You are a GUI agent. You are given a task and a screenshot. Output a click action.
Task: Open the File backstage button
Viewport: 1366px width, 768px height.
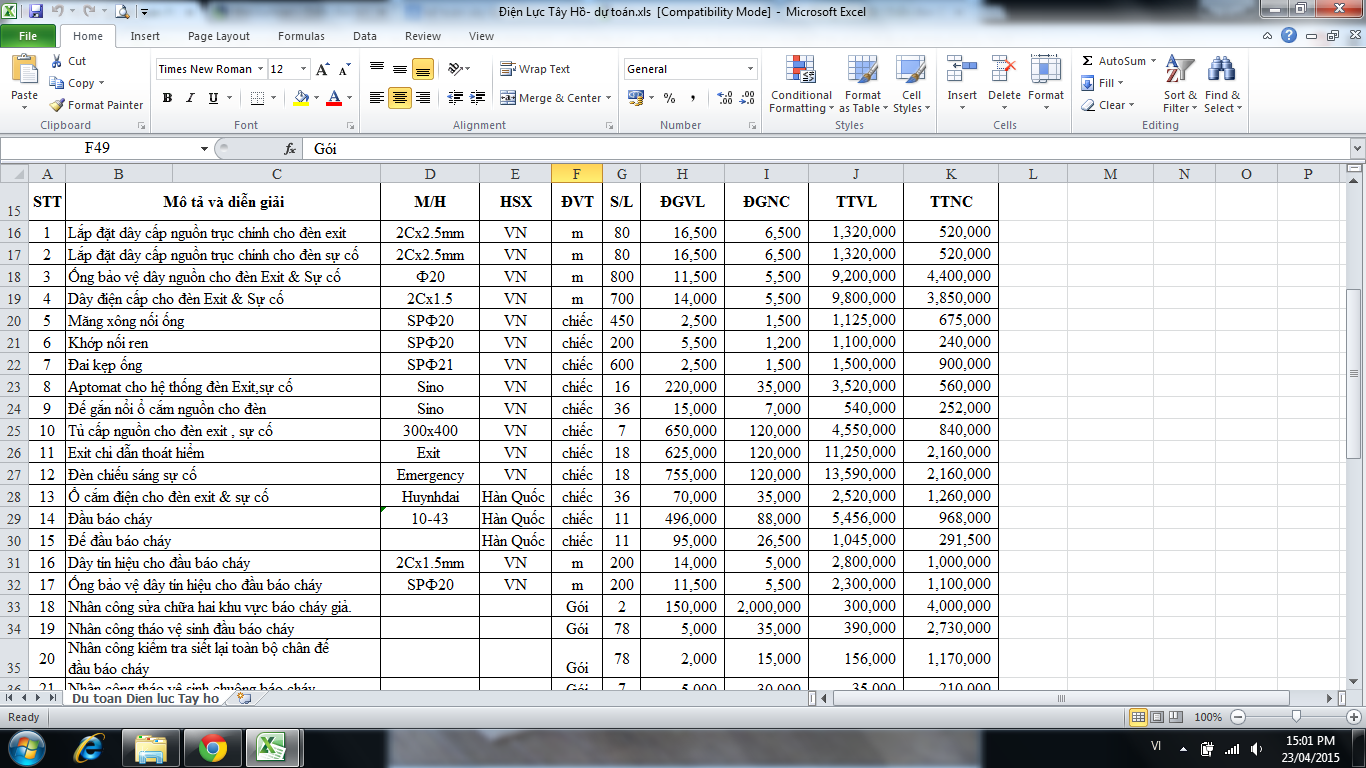pyautogui.click(x=28, y=36)
